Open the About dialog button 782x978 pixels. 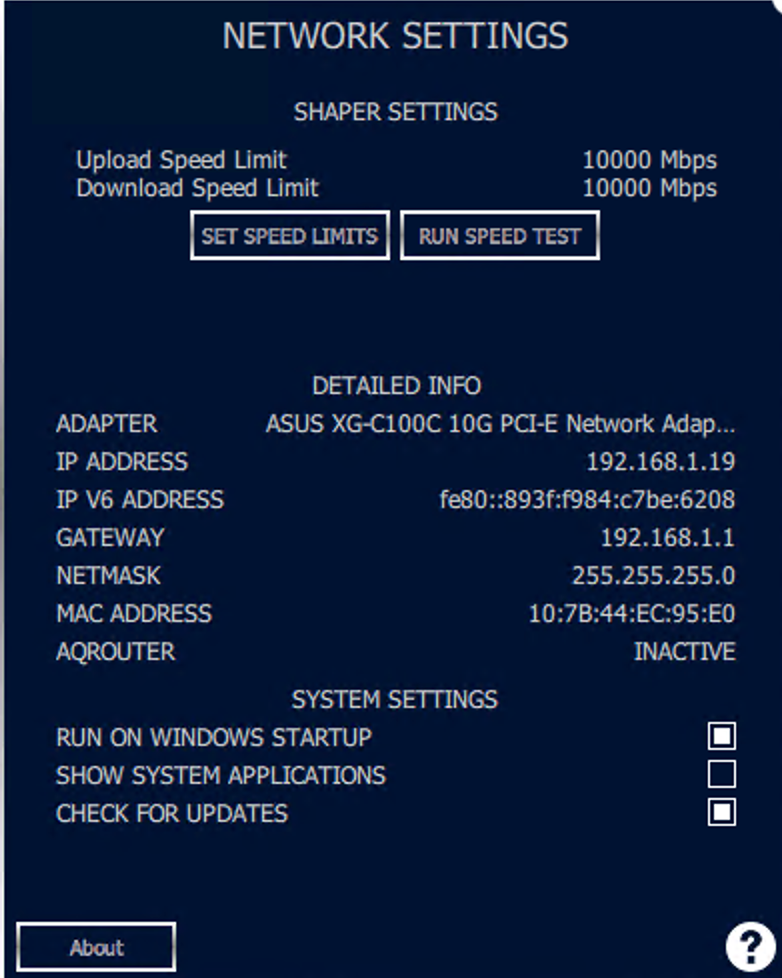(x=97, y=947)
